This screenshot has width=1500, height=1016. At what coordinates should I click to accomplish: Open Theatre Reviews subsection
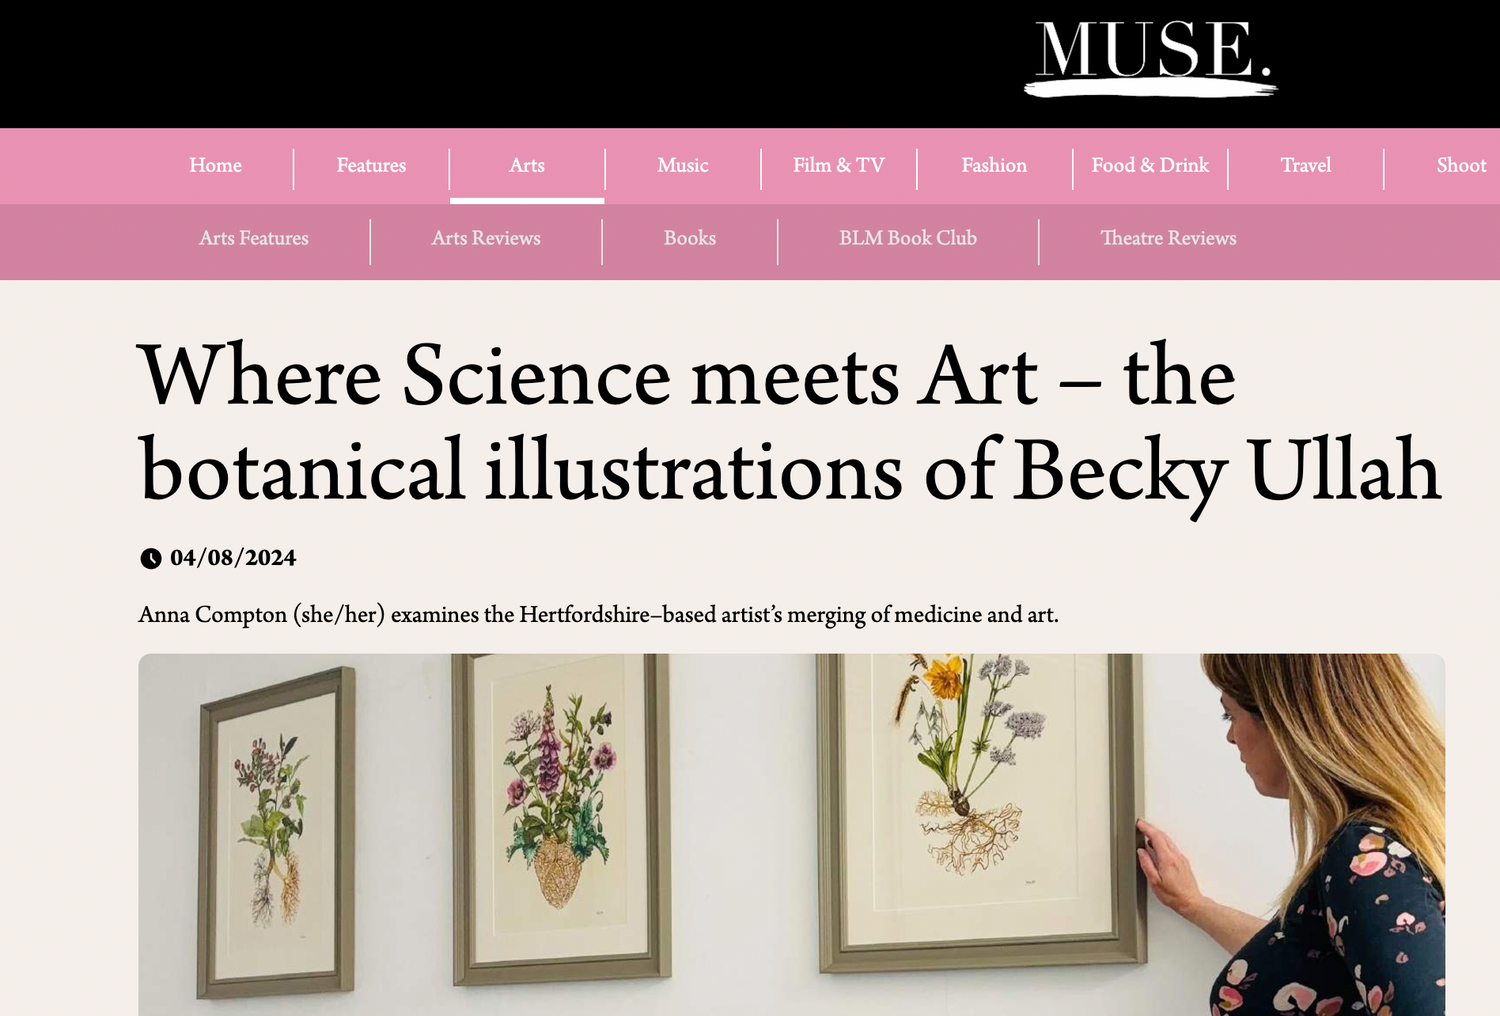(x=1168, y=239)
